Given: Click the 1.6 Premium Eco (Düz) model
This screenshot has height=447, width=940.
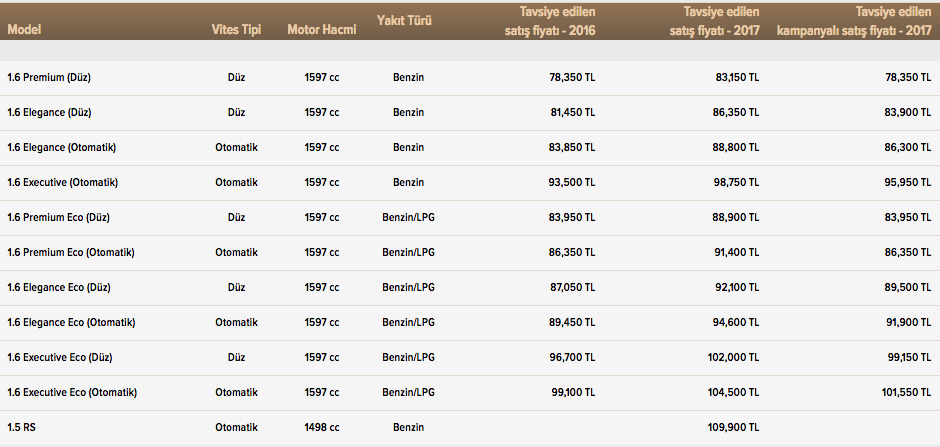Looking at the screenshot, I should (x=59, y=217).
